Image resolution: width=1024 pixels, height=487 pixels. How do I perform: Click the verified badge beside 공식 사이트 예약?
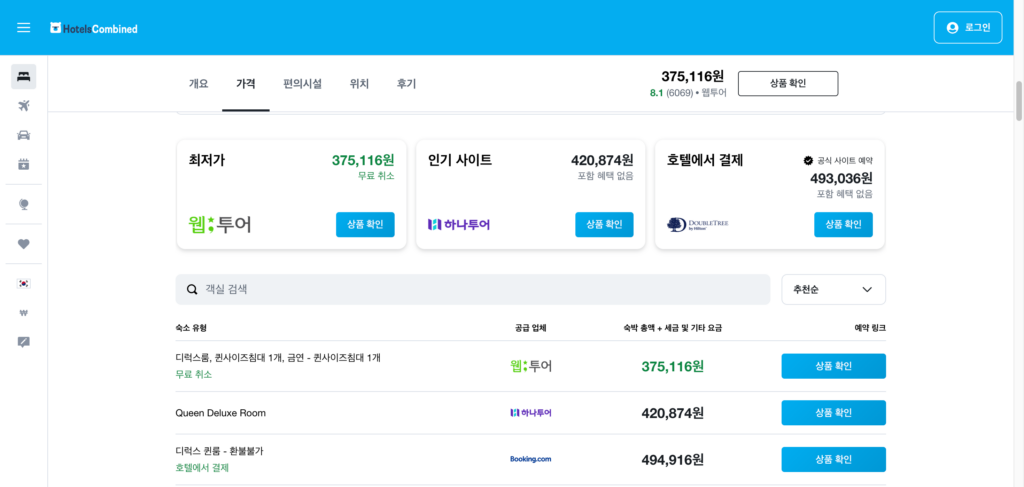coord(808,160)
